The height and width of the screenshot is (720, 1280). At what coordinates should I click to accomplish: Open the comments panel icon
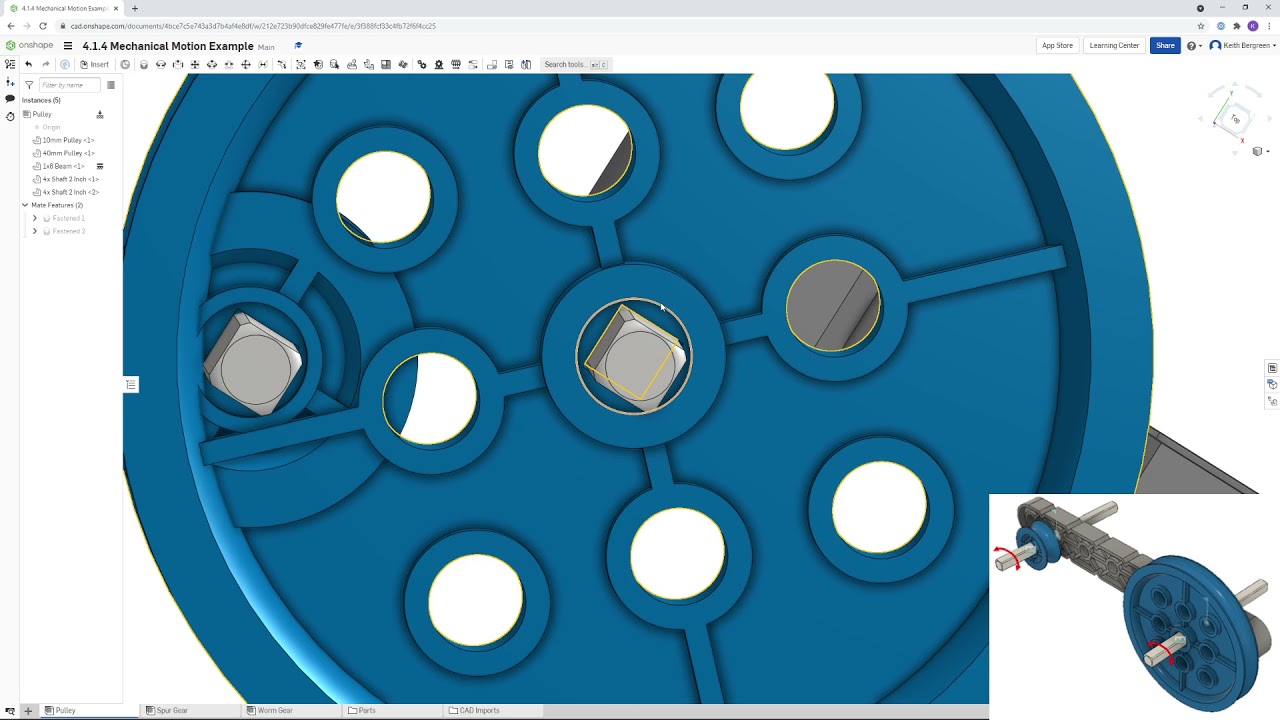10,99
